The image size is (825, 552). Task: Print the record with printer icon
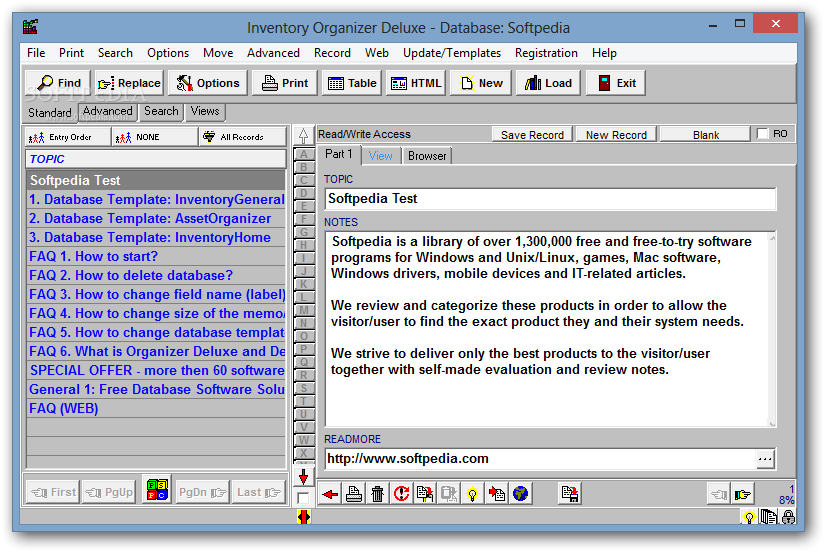(354, 494)
